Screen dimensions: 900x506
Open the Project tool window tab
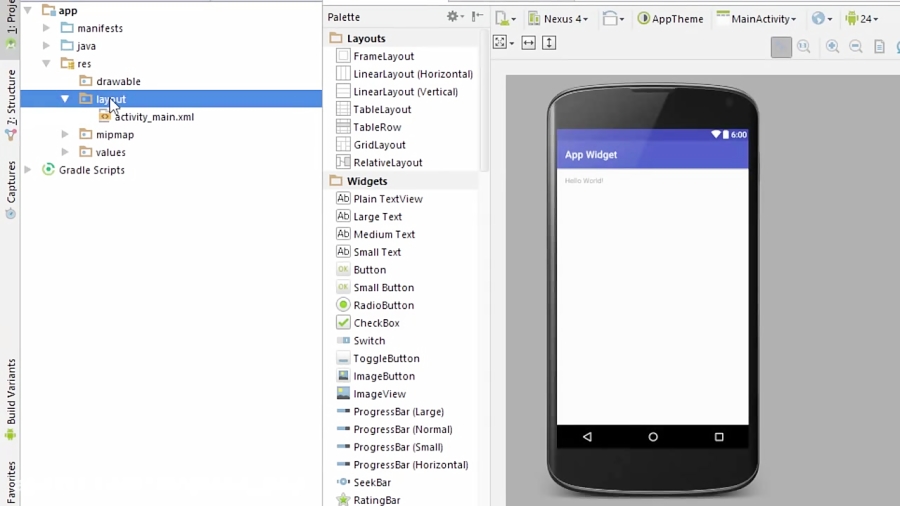coord(10,24)
